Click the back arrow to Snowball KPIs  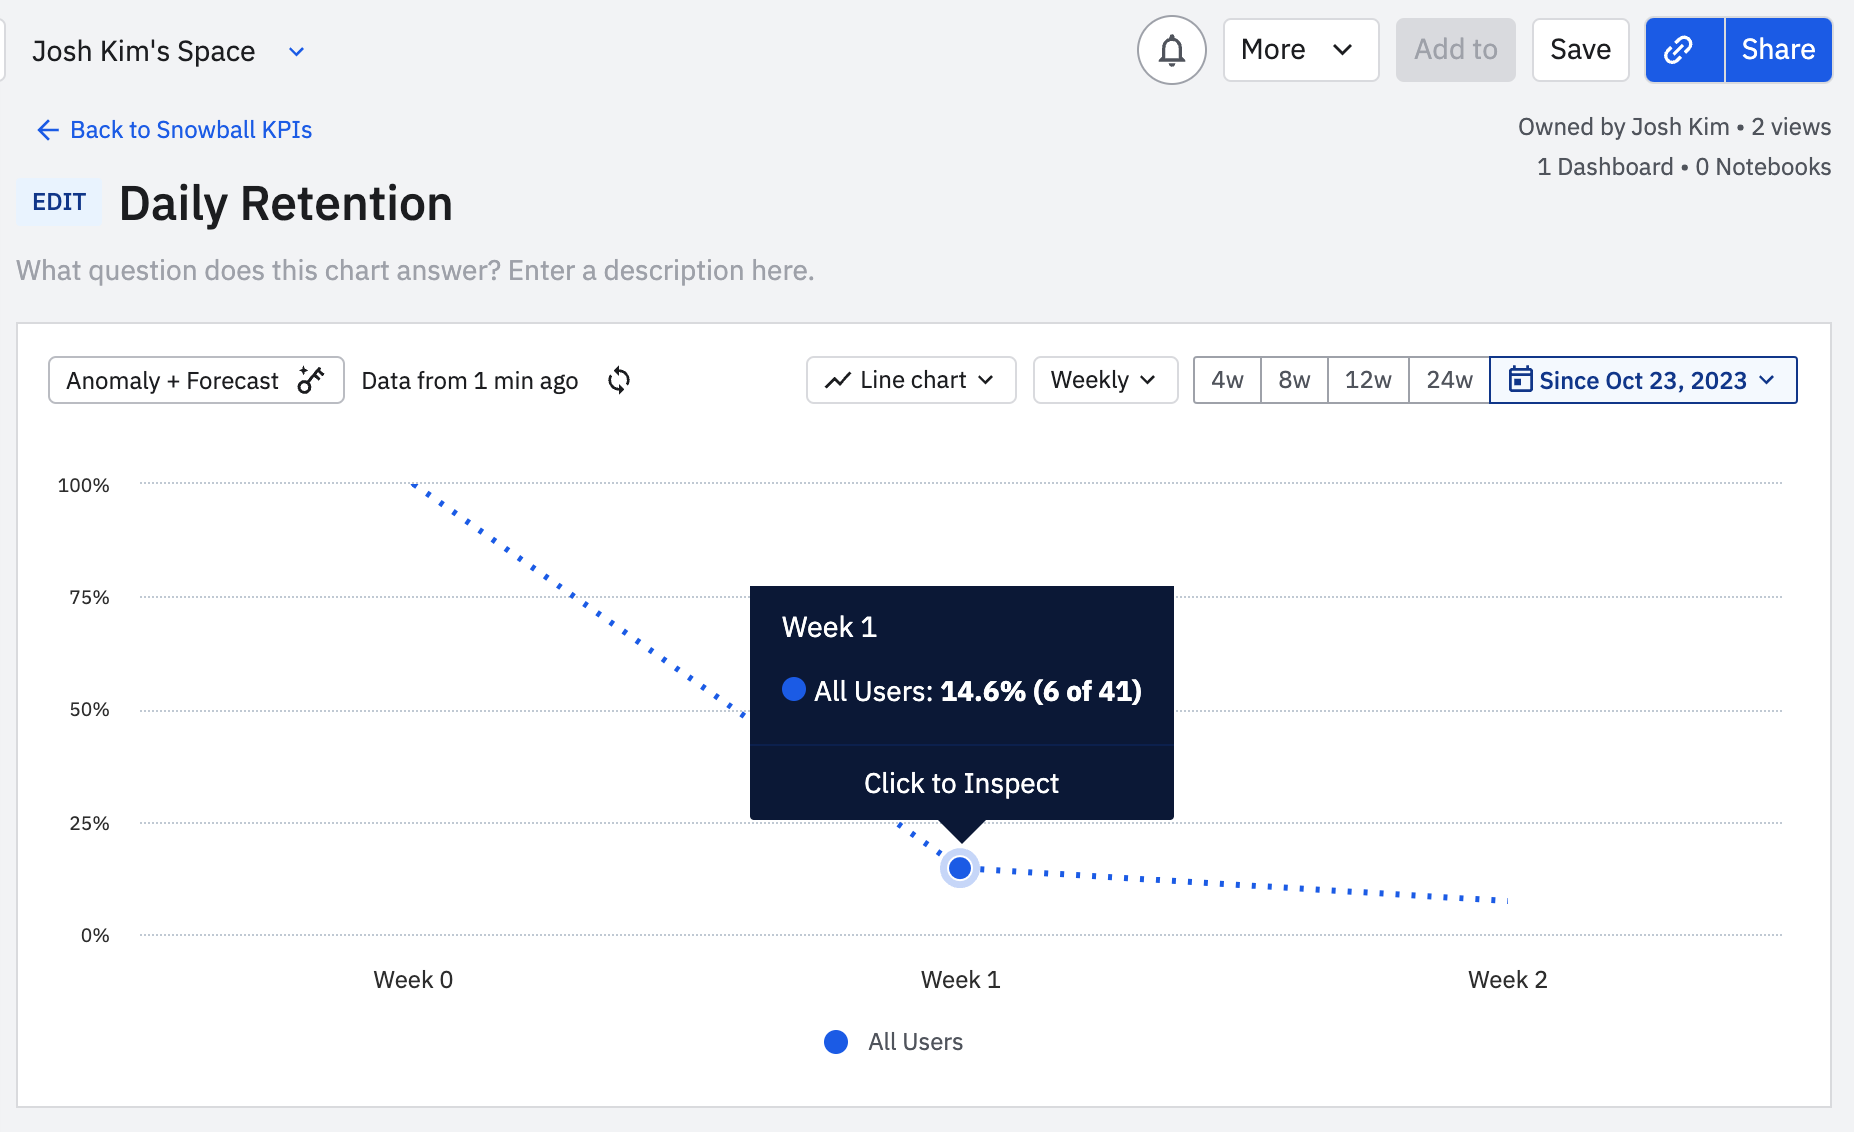47,130
